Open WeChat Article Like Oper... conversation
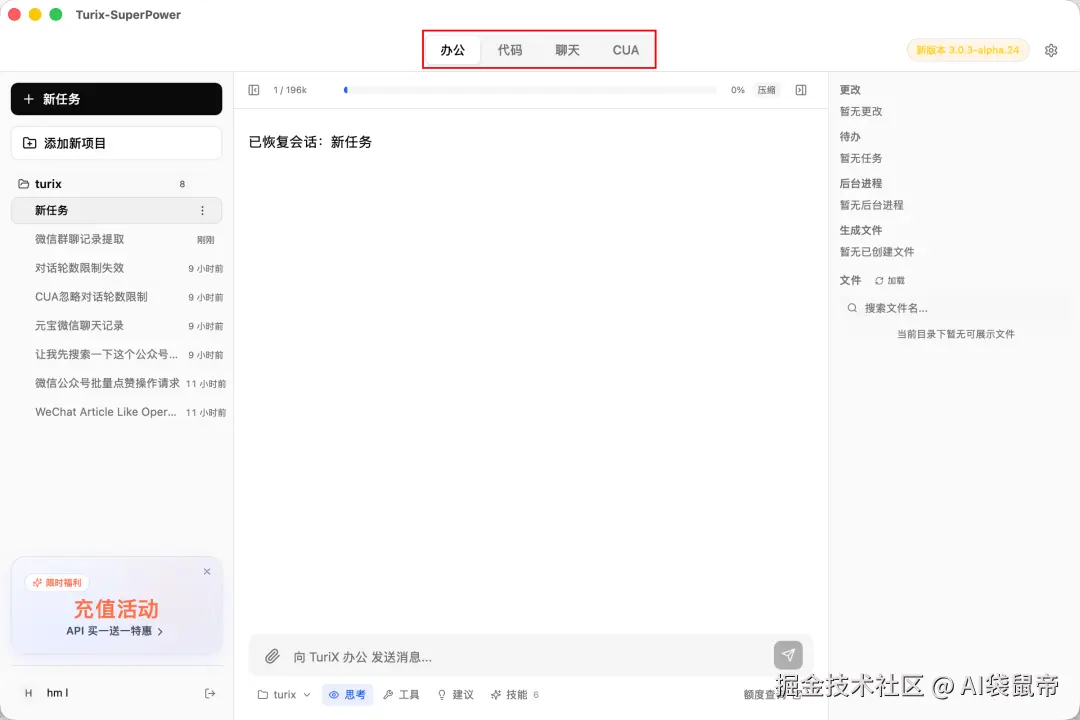This screenshot has width=1080, height=720. [116, 412]
